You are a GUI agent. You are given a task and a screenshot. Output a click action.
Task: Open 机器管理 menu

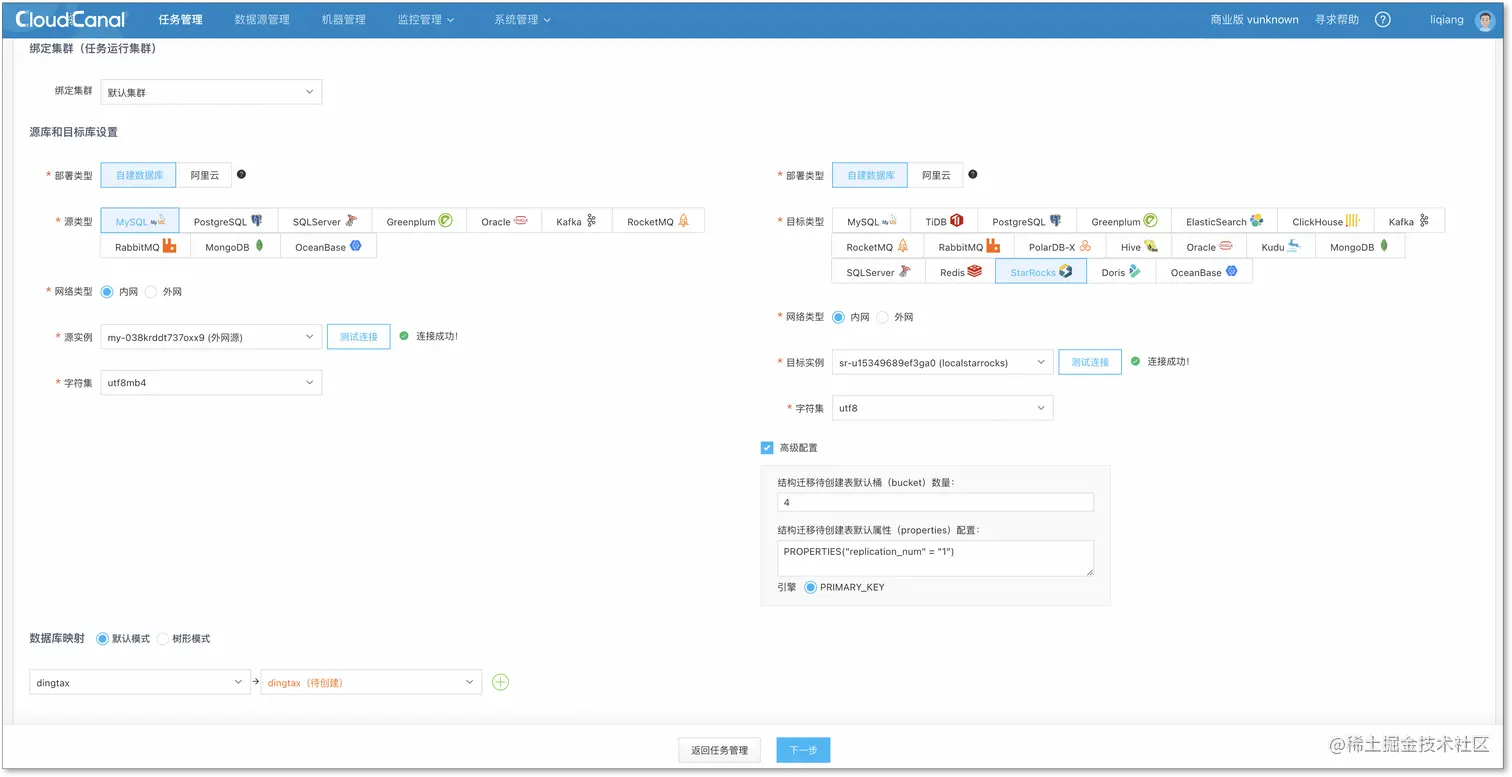pyautogui.click(x=344, y=19)
